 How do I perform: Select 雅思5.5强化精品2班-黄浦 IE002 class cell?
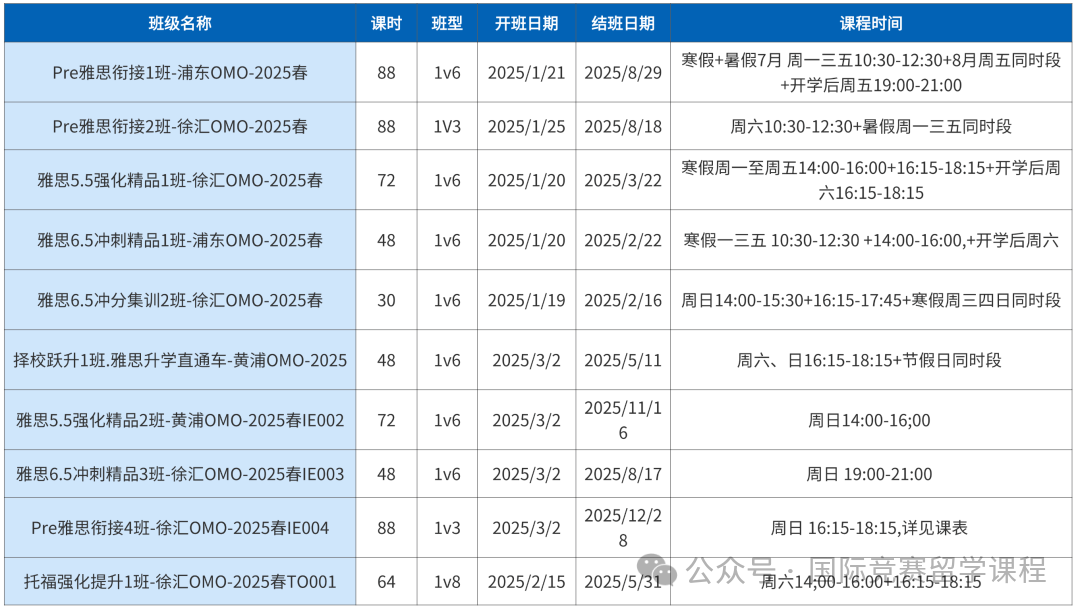click(180, 421)
